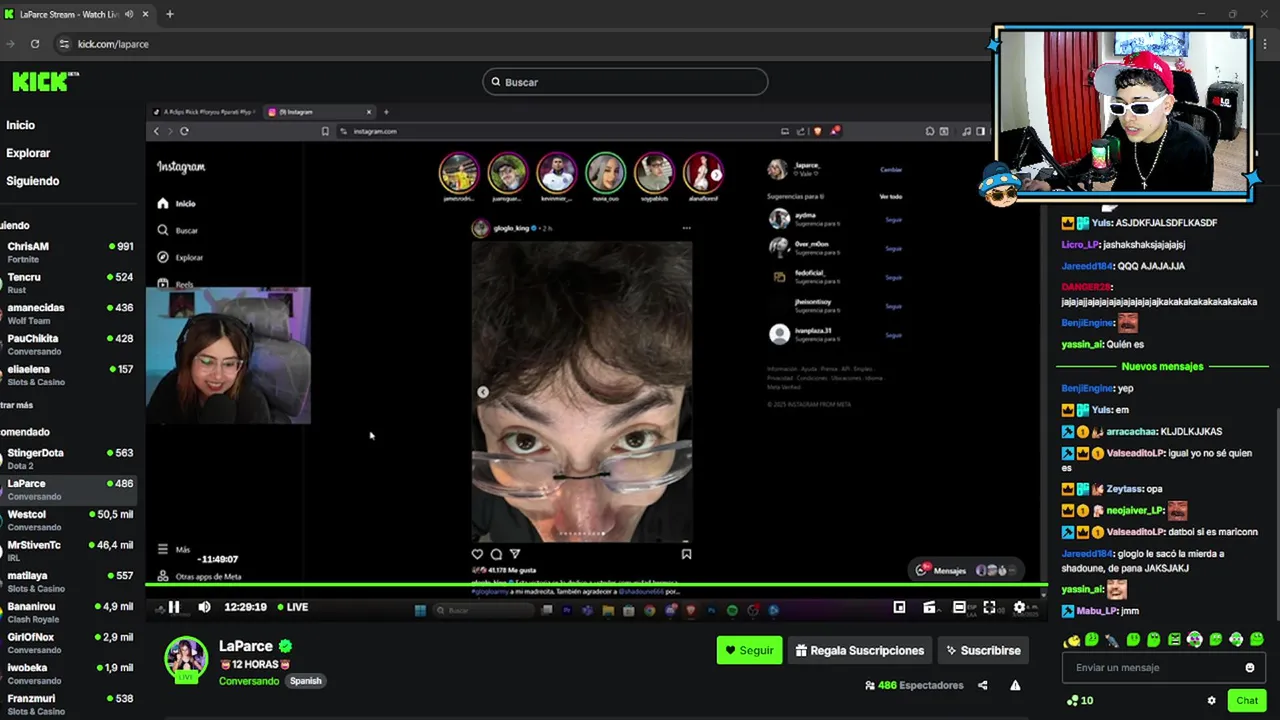The image size is (1280, 720).
Task: Click the Kick logo
Action: pyautogui.click(x=45, y=81)
